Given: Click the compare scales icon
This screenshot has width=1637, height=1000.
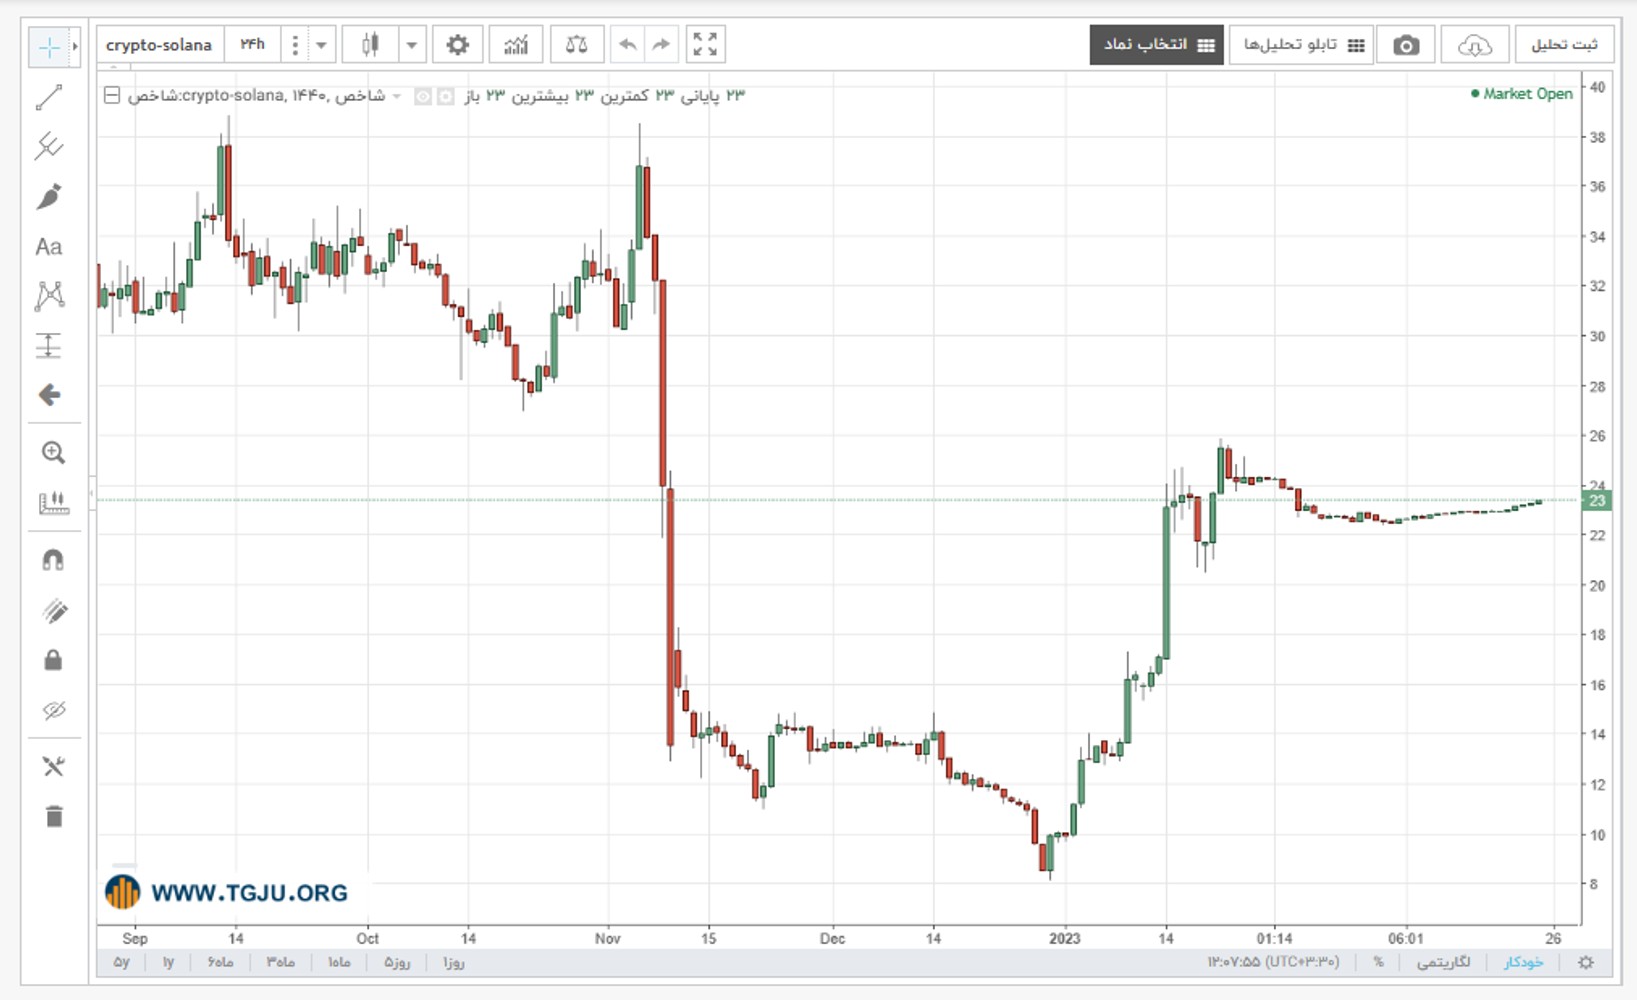Looking at the screenshot, I should pos(576,45).
